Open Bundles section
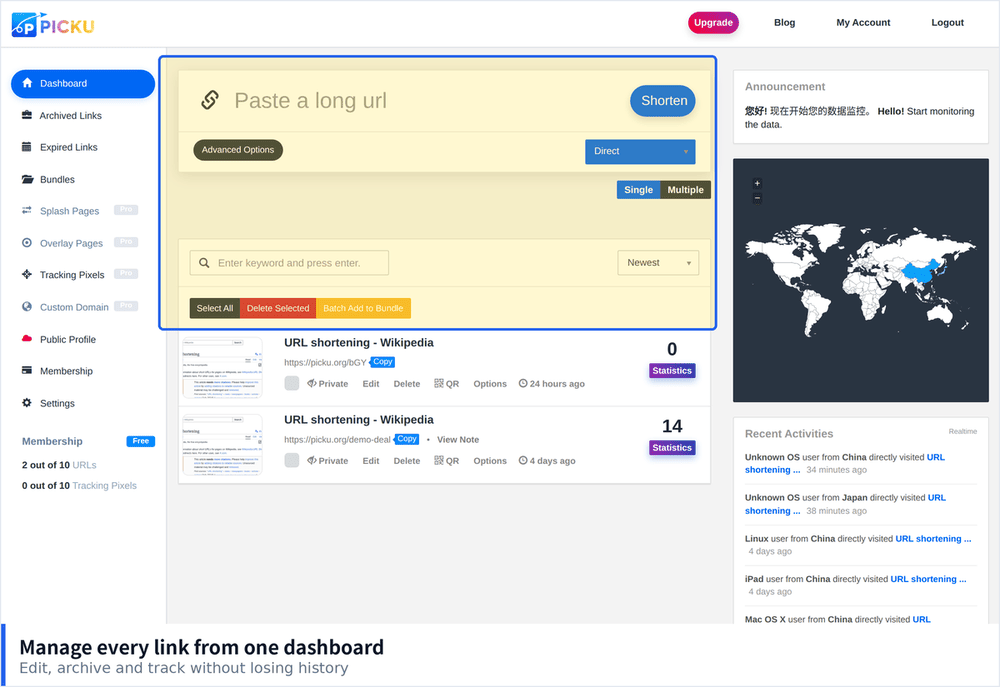The image size is (1000, 687). pyautogui.click(x=57, y=179)
